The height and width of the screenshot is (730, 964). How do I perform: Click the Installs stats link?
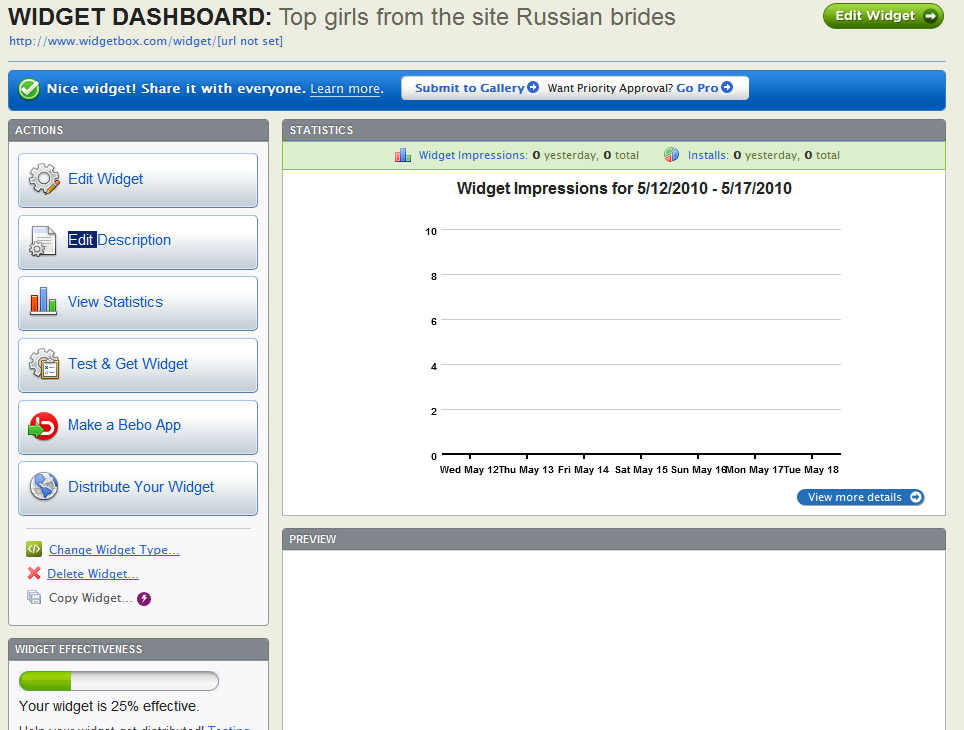pos(708,155)
